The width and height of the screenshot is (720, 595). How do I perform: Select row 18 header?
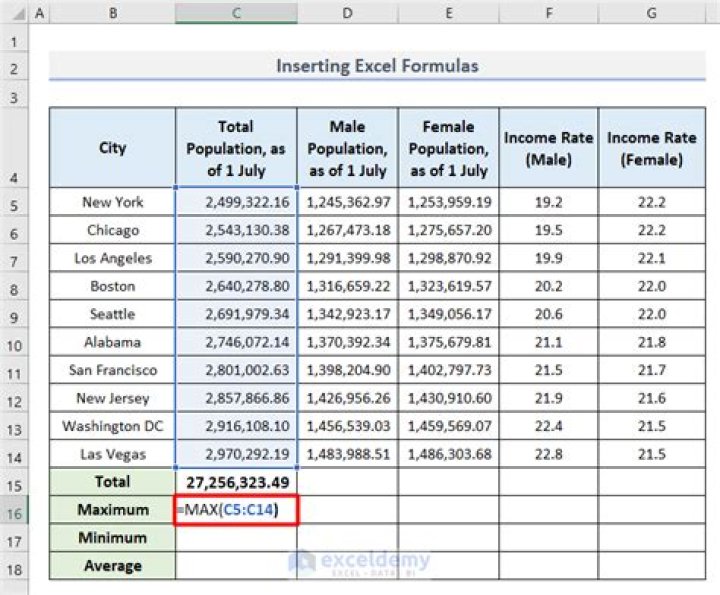tap(14, 567)
